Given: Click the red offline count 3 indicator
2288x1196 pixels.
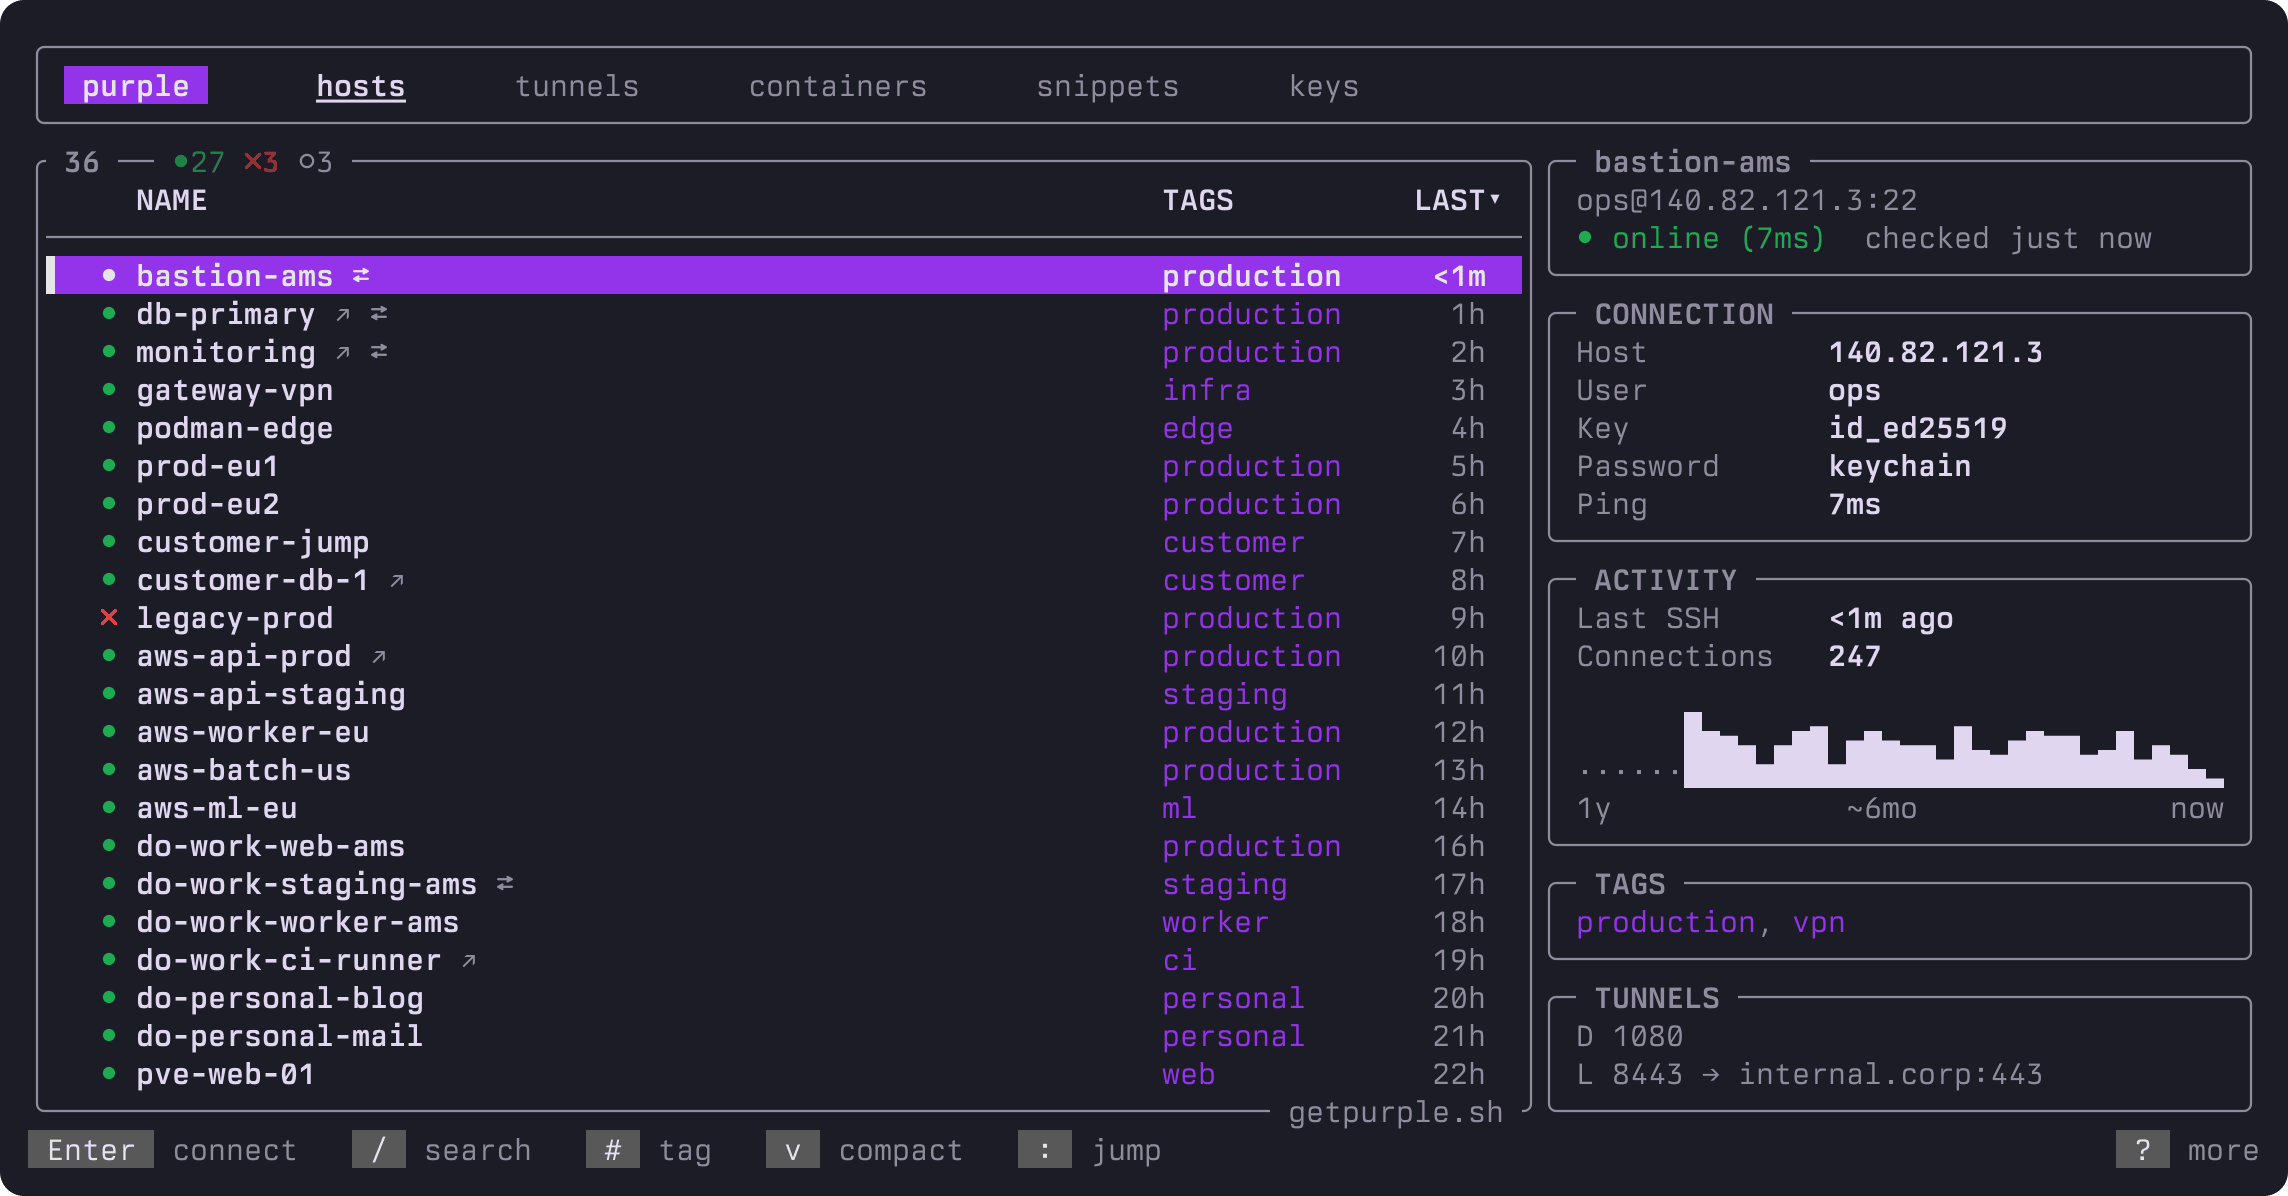Looking at the screenshot, I should pos(261,161).
